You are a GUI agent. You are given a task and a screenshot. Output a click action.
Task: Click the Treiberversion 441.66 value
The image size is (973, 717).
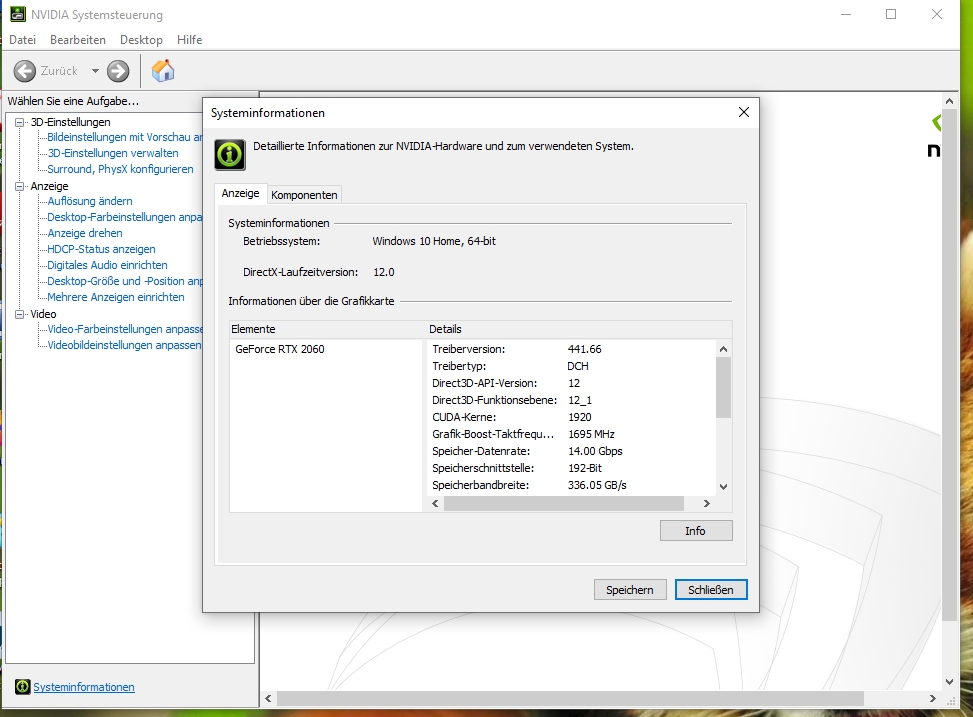pos(585,349)
